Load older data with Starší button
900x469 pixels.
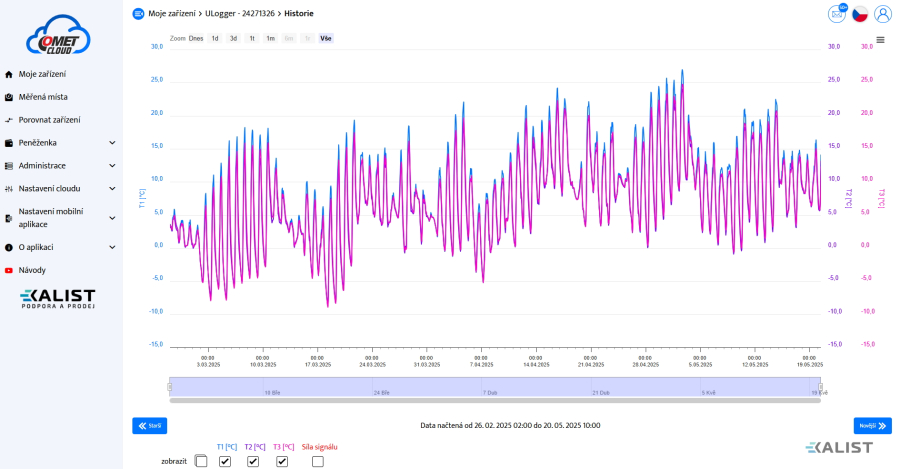tap(150, 426)
